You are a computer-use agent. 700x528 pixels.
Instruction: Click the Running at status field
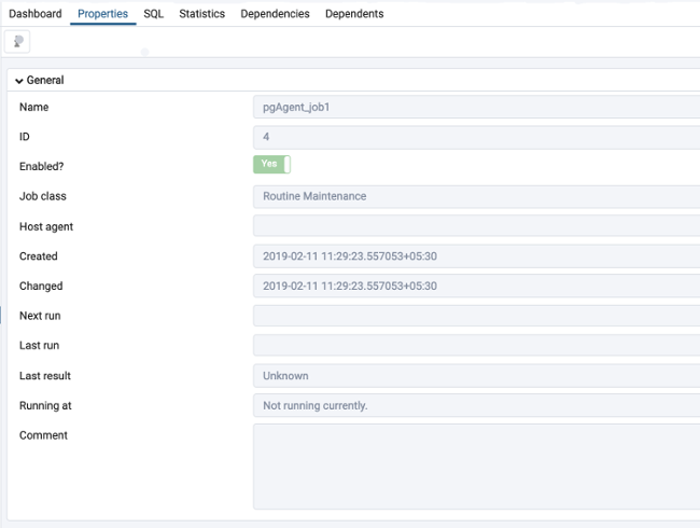pos(476,406)
